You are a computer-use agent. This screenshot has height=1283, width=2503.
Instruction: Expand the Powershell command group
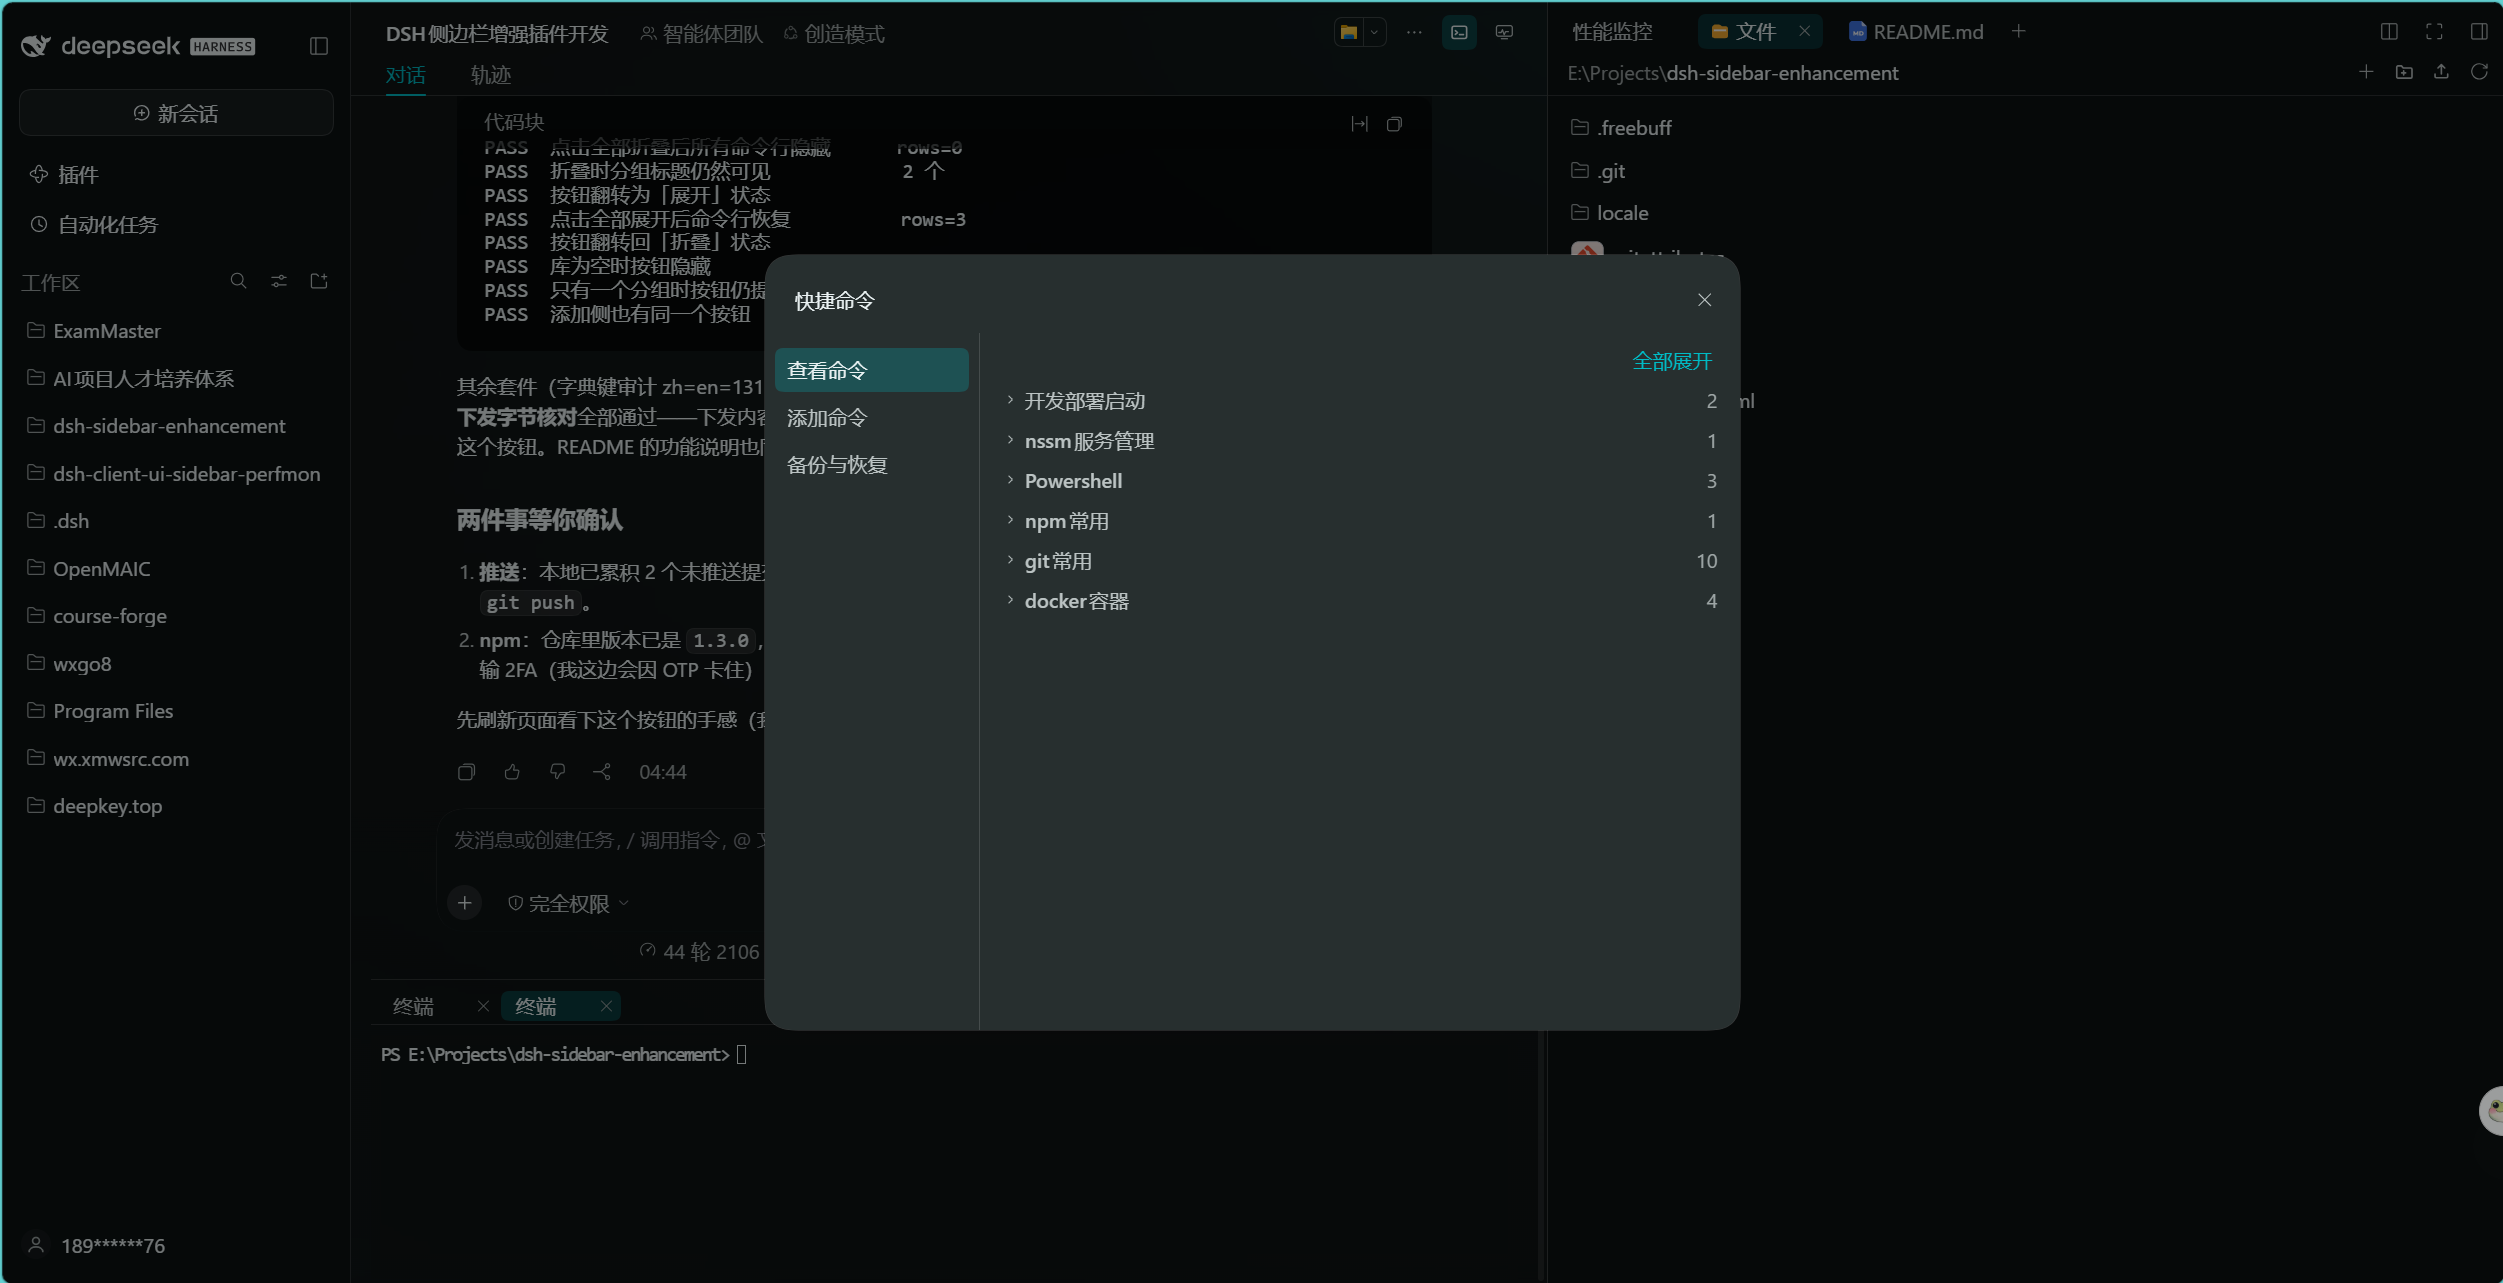click(1362, 481)
